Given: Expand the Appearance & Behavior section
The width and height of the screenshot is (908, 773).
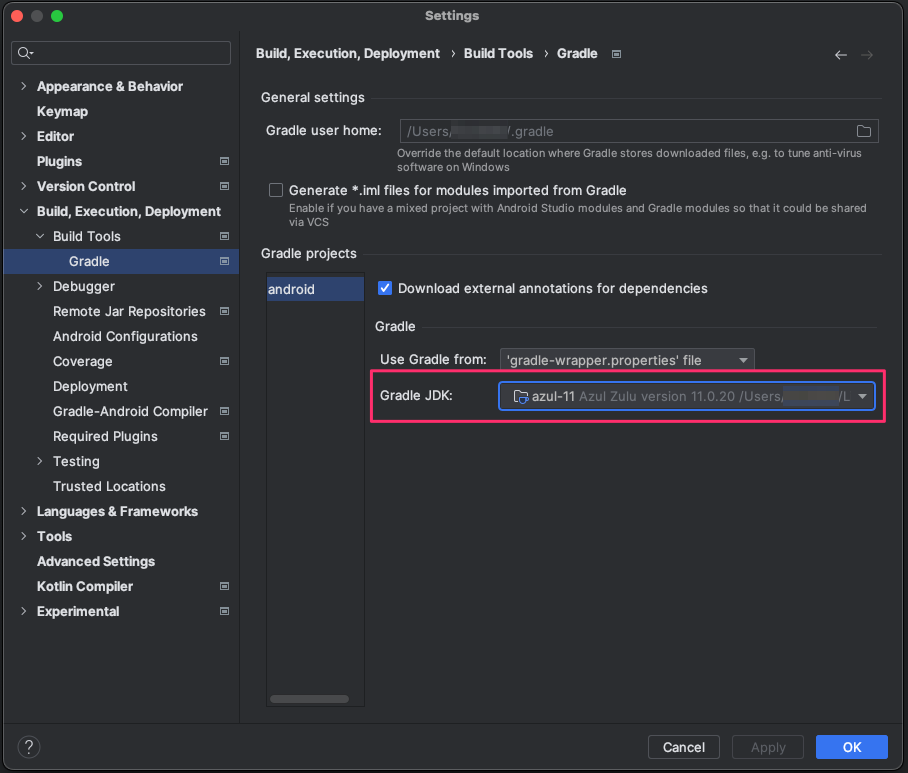Looking at the screenshot, I should click(24, 86).
